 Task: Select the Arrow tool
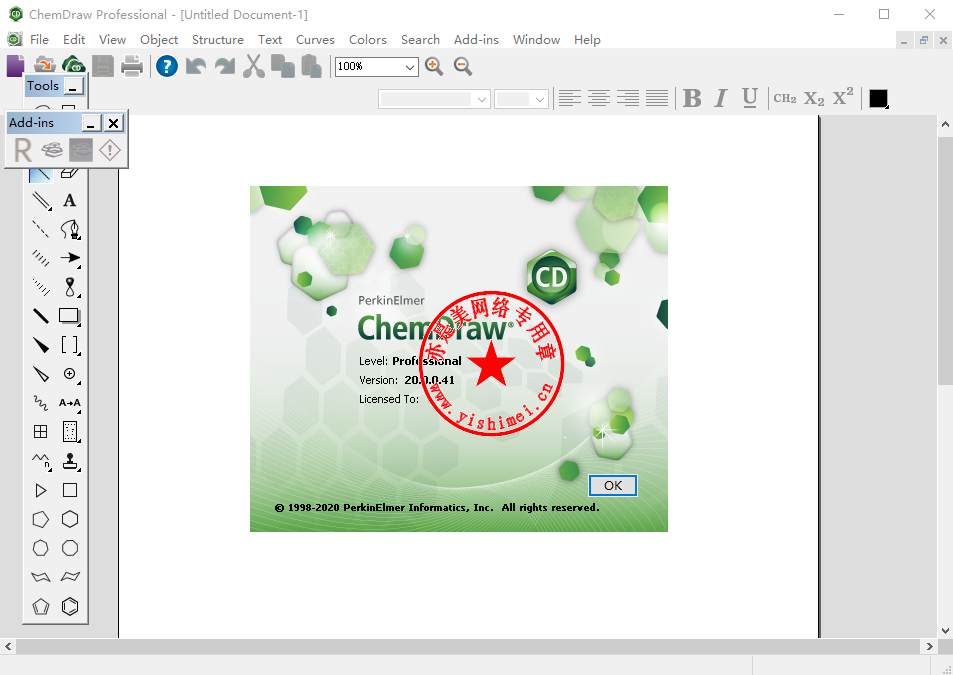coord(70,258)
